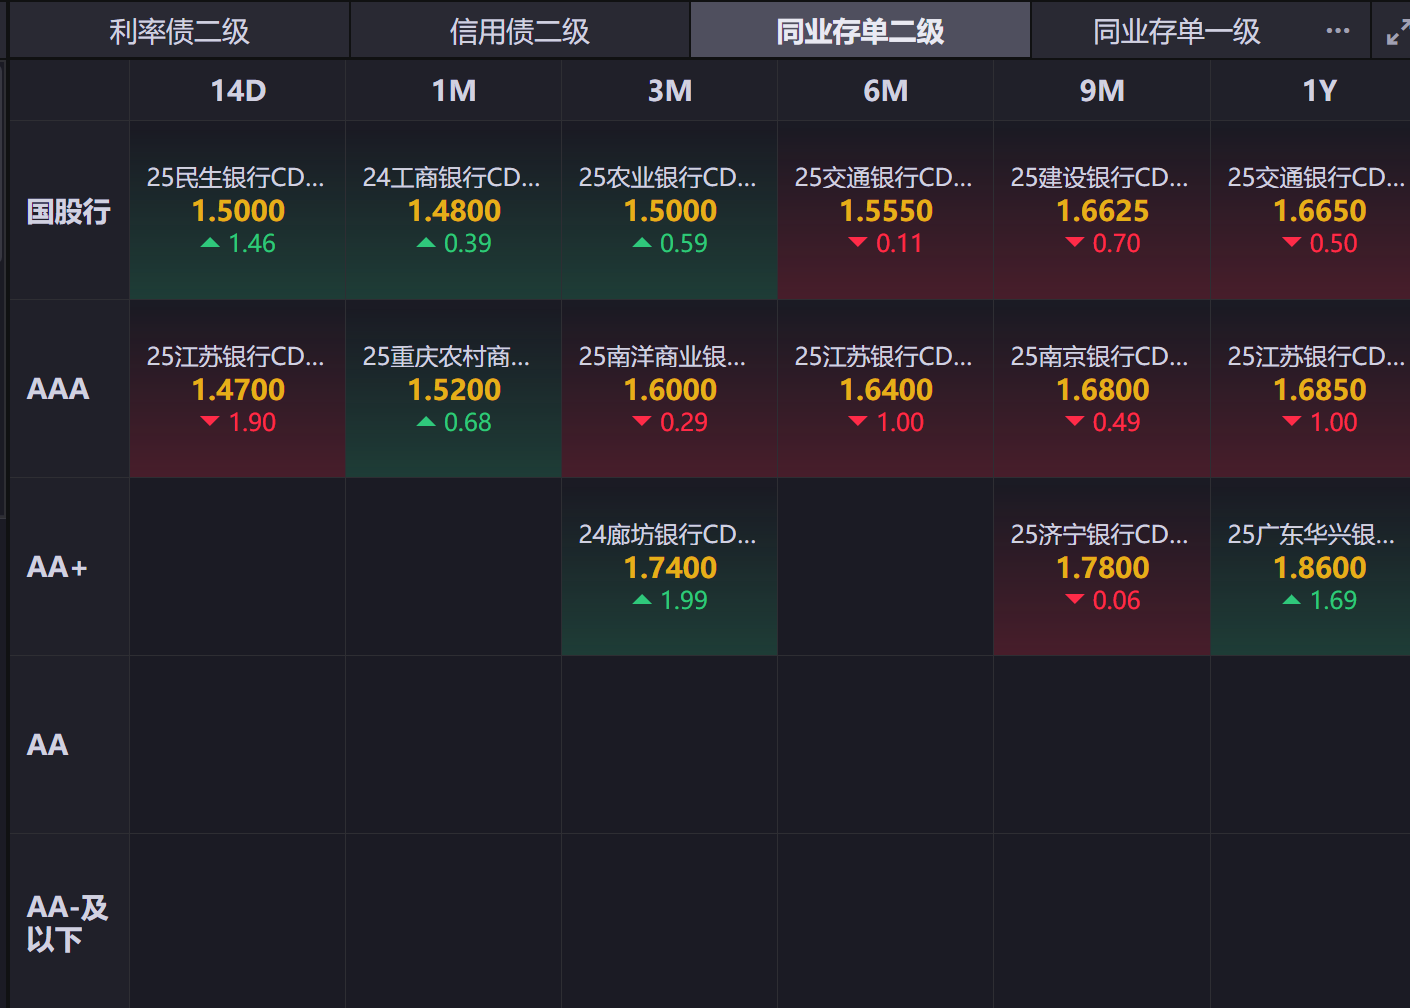Click the 0.70 change value
The image size is (1410, 1008).
tap(1116, 243)
